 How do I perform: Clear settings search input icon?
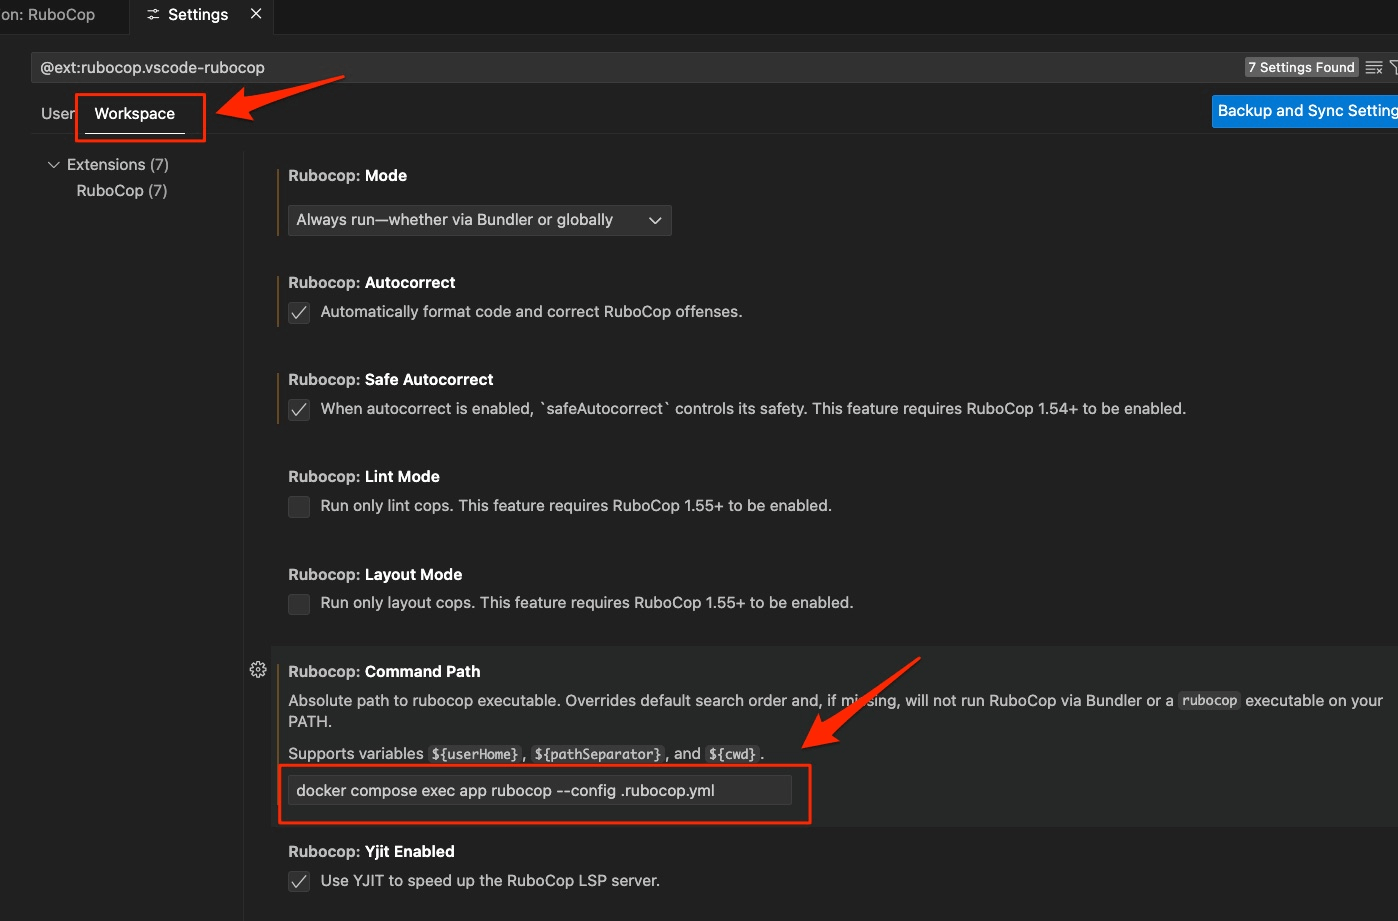[1374, 67]
